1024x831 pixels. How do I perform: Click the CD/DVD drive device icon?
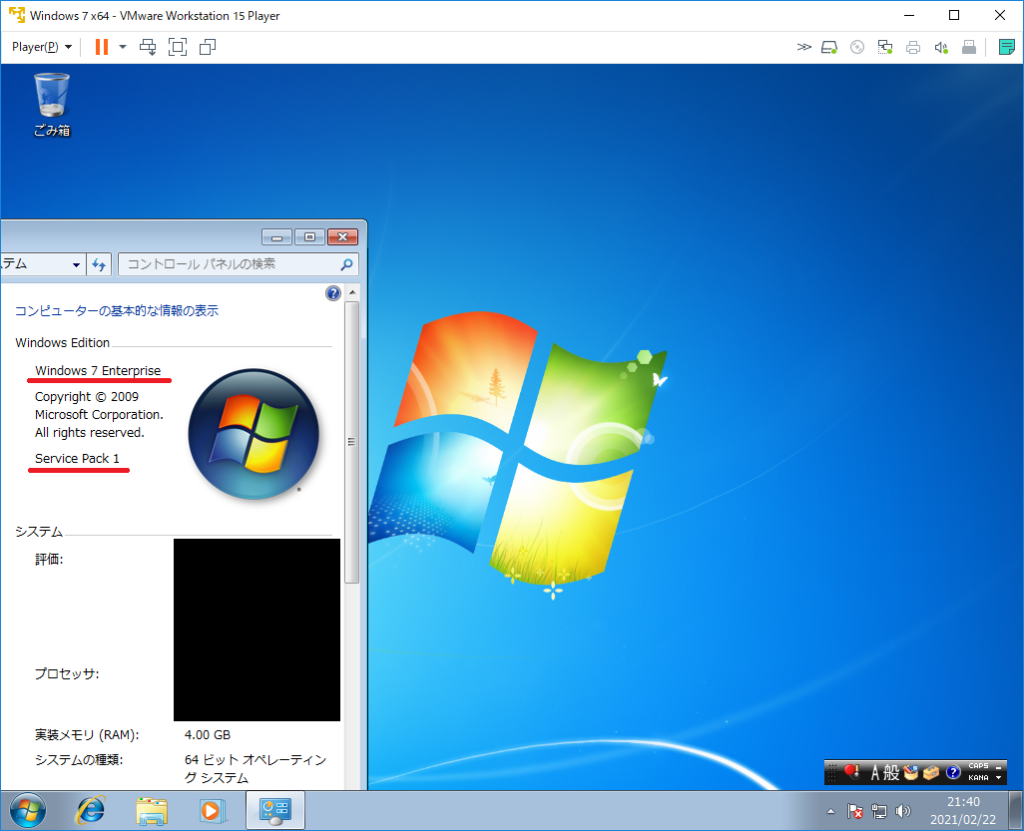click(857, 47)
